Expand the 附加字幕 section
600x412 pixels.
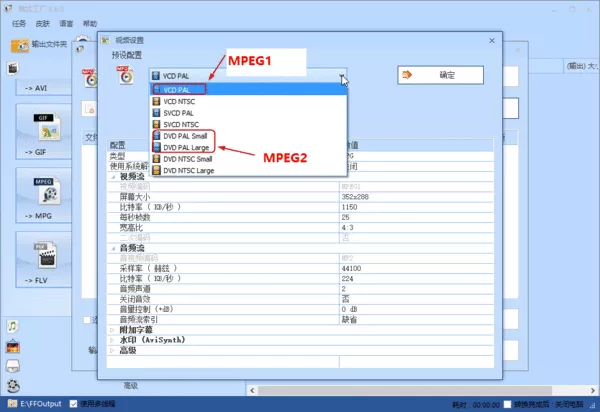(112, 330)
